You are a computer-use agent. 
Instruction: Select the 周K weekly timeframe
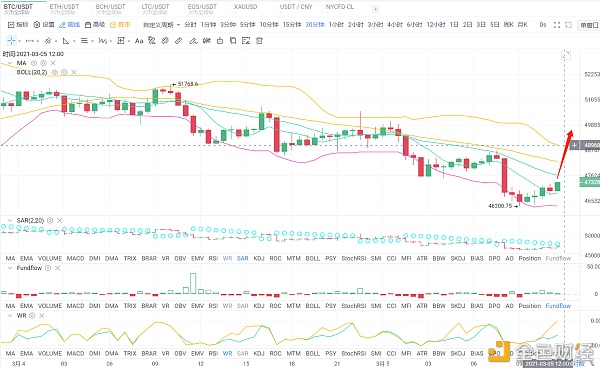[x=509, y=25]
